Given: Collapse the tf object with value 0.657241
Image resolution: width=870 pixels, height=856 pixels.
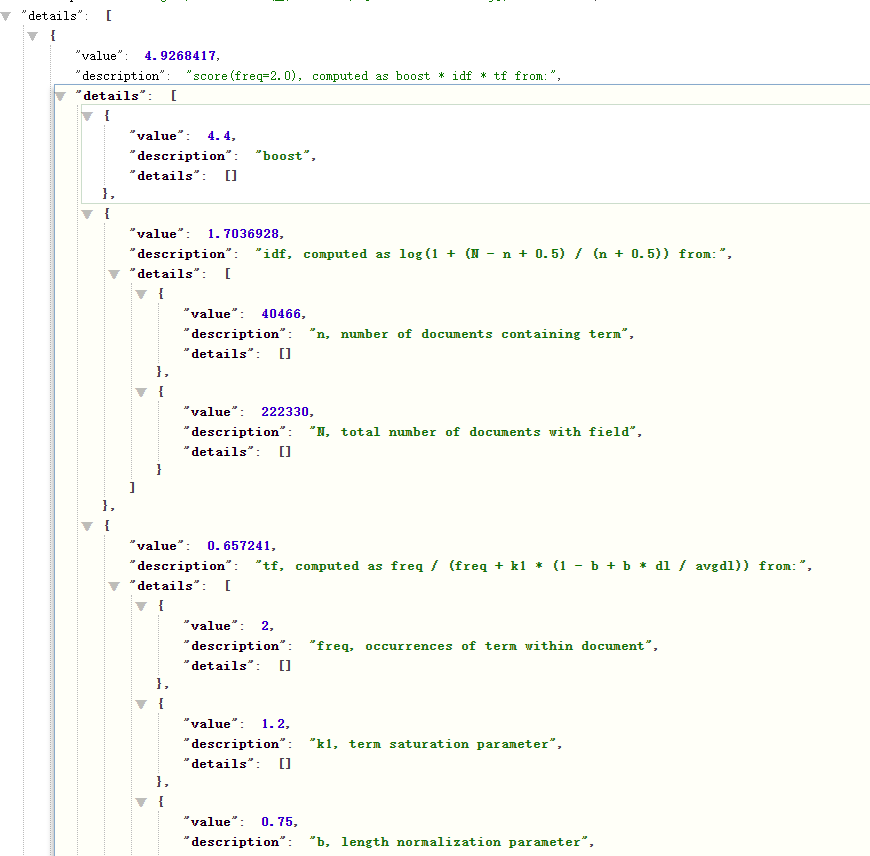Looking at the screenshot, I should (x=87, y=526).
